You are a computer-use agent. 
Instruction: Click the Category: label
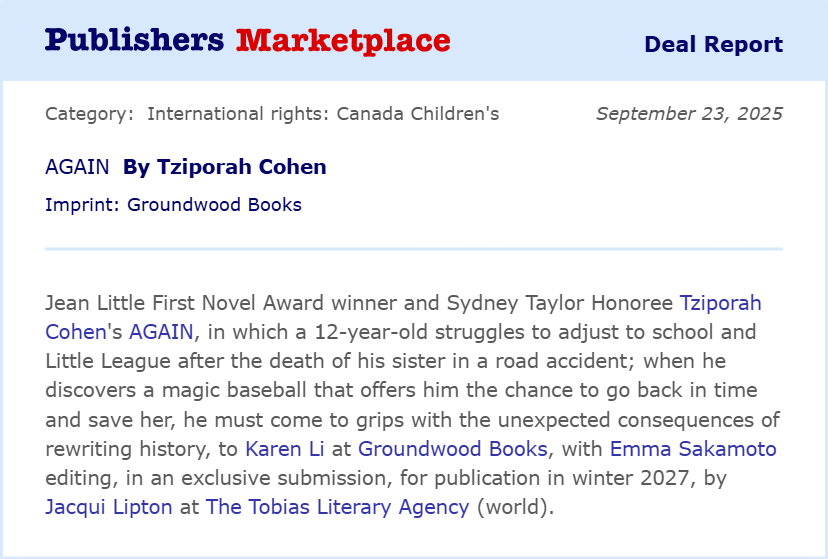(89, 114)
